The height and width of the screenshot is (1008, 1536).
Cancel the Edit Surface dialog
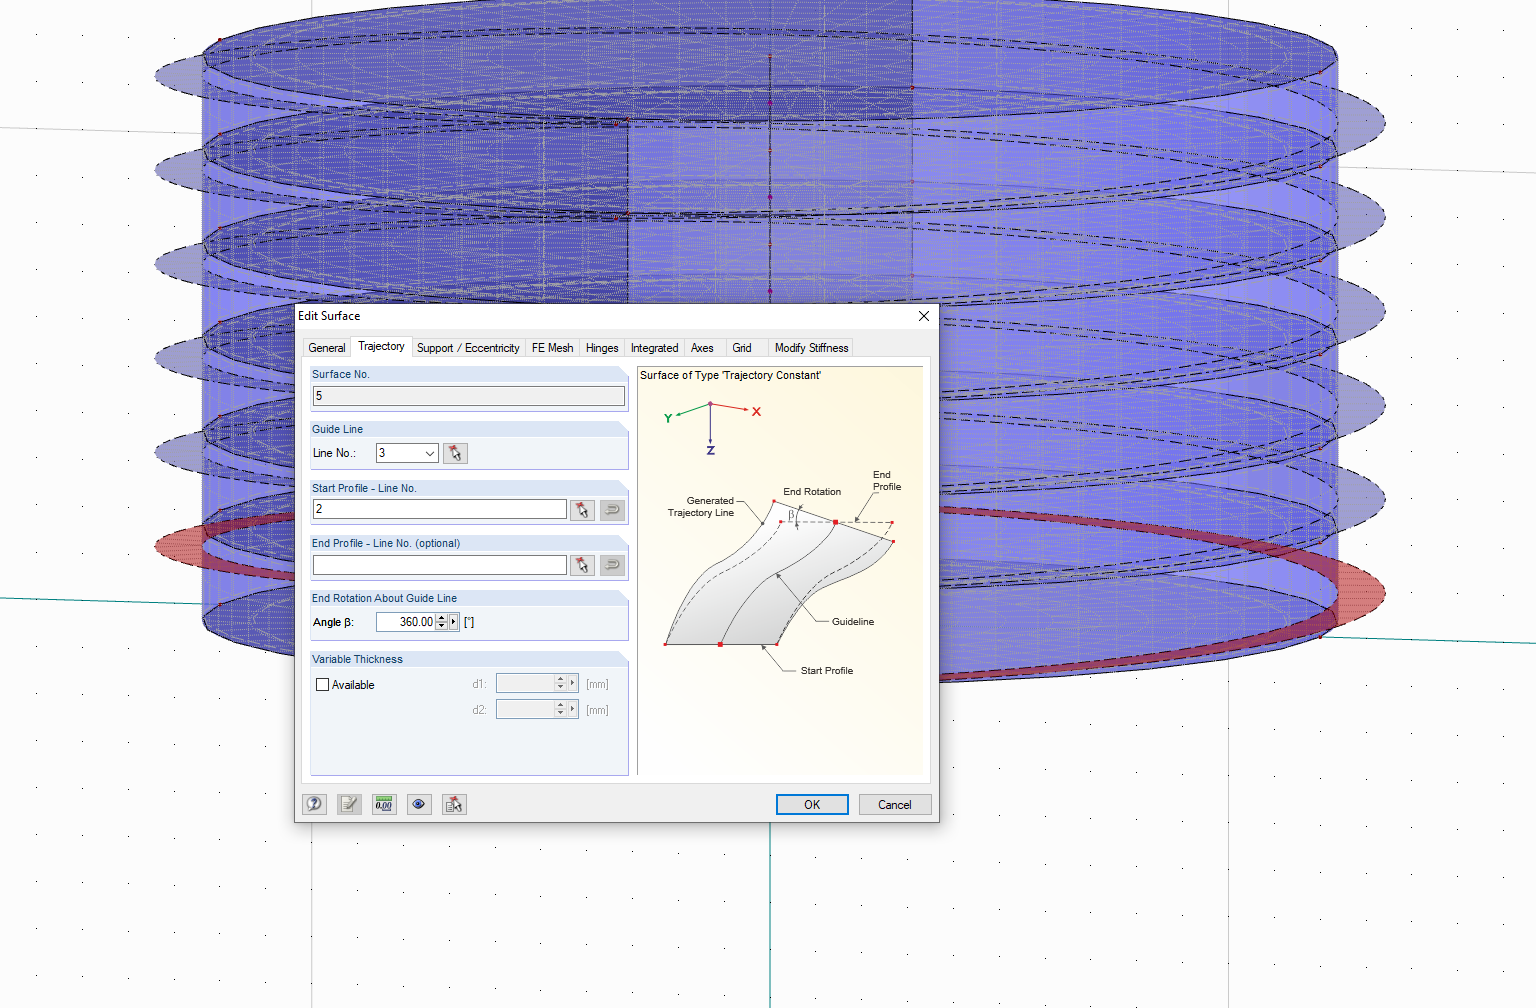tap(894, 804)
